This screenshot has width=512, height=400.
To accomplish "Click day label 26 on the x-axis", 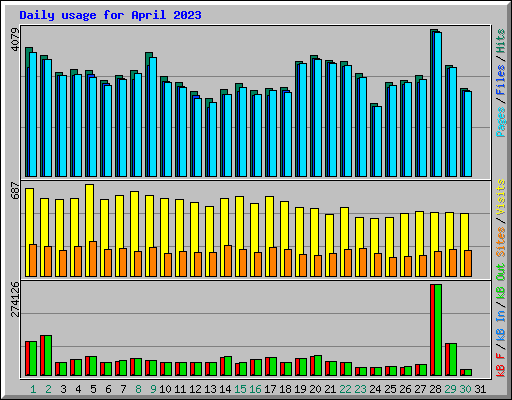I will (405, 389).
